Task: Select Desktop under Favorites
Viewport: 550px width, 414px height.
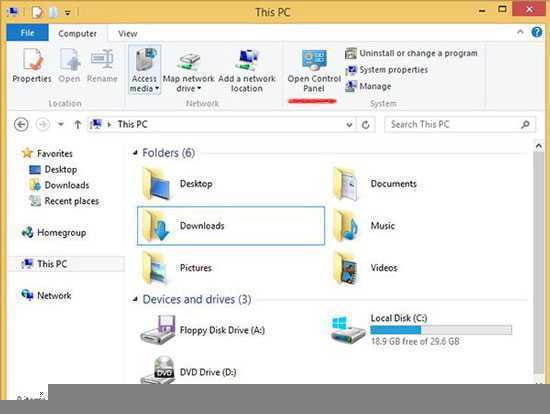Action: (x=53, y=169)
